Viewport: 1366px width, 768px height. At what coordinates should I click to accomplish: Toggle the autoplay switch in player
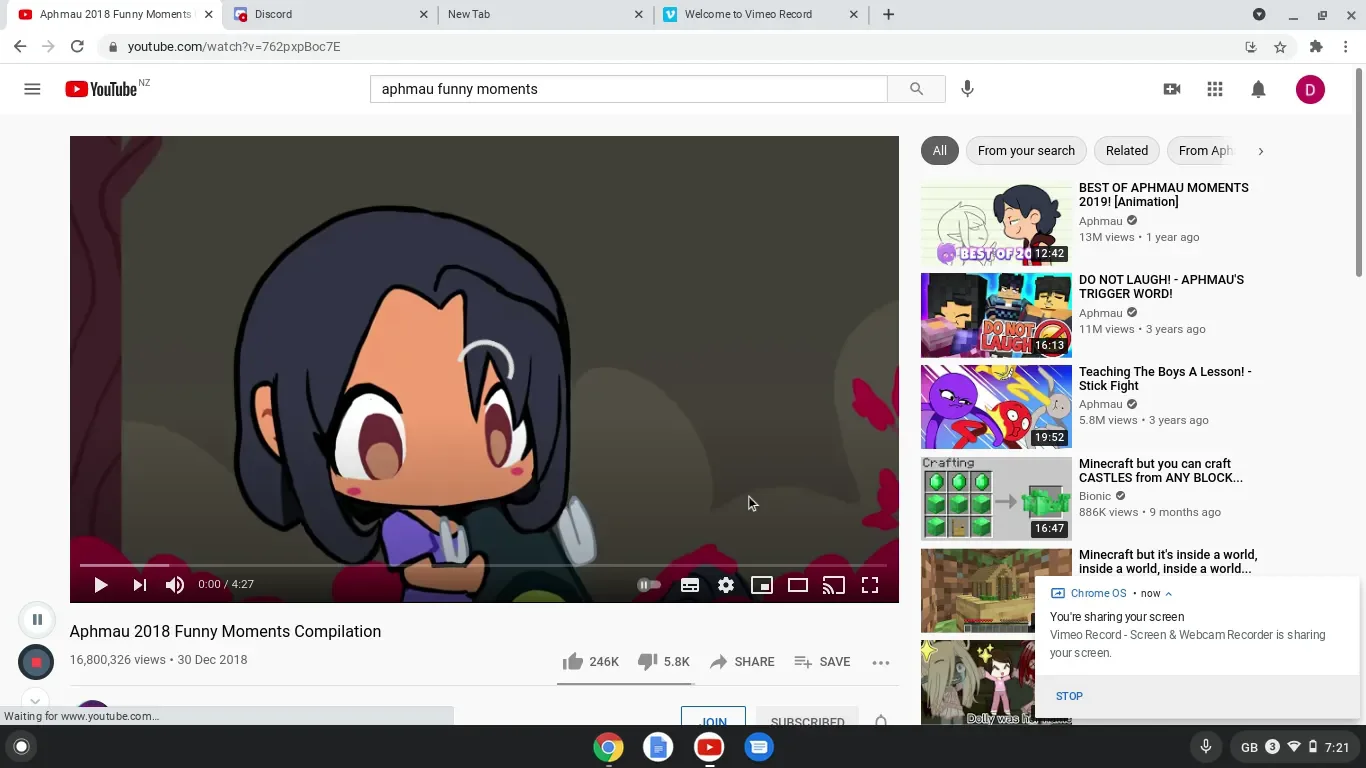648,585
